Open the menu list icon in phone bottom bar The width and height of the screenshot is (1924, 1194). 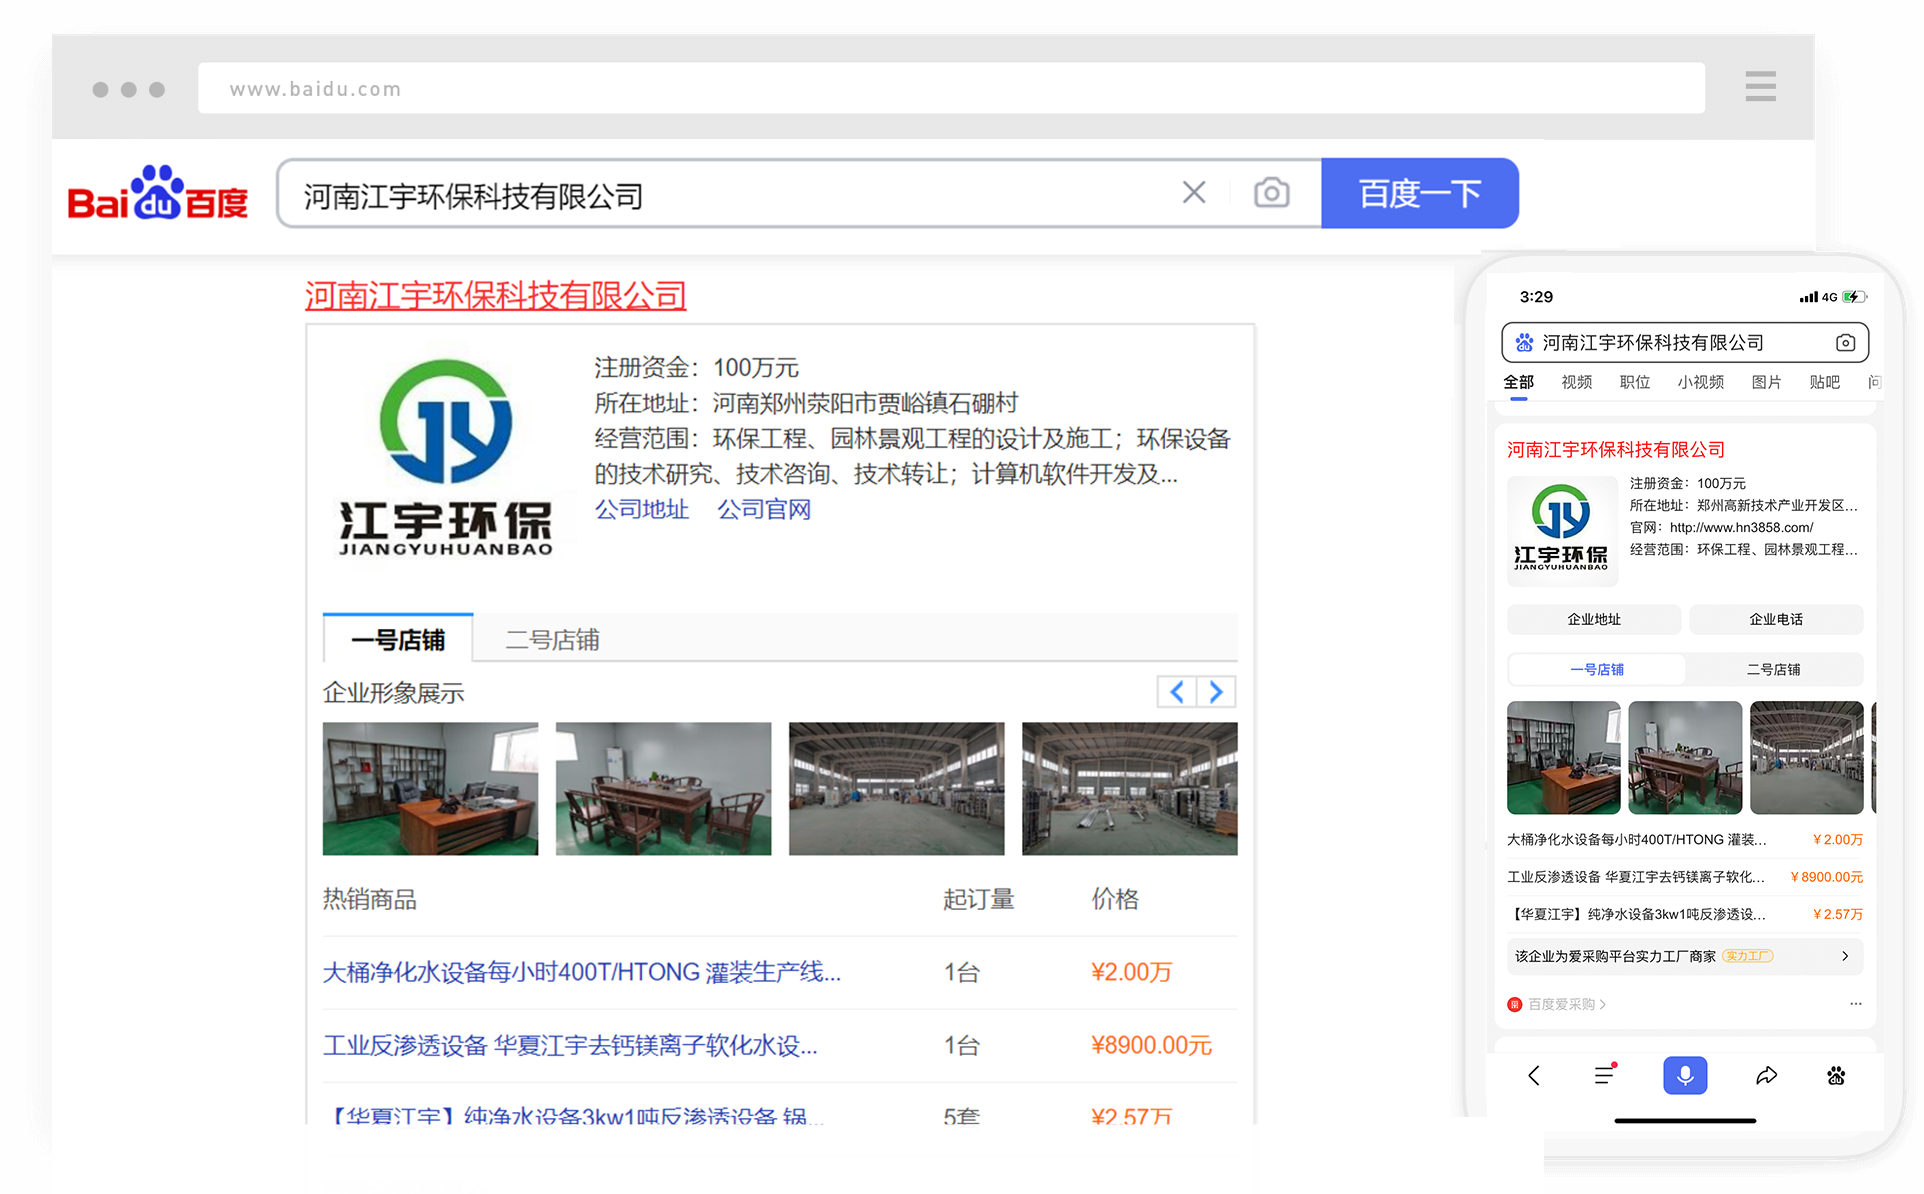(1605, 1074)
